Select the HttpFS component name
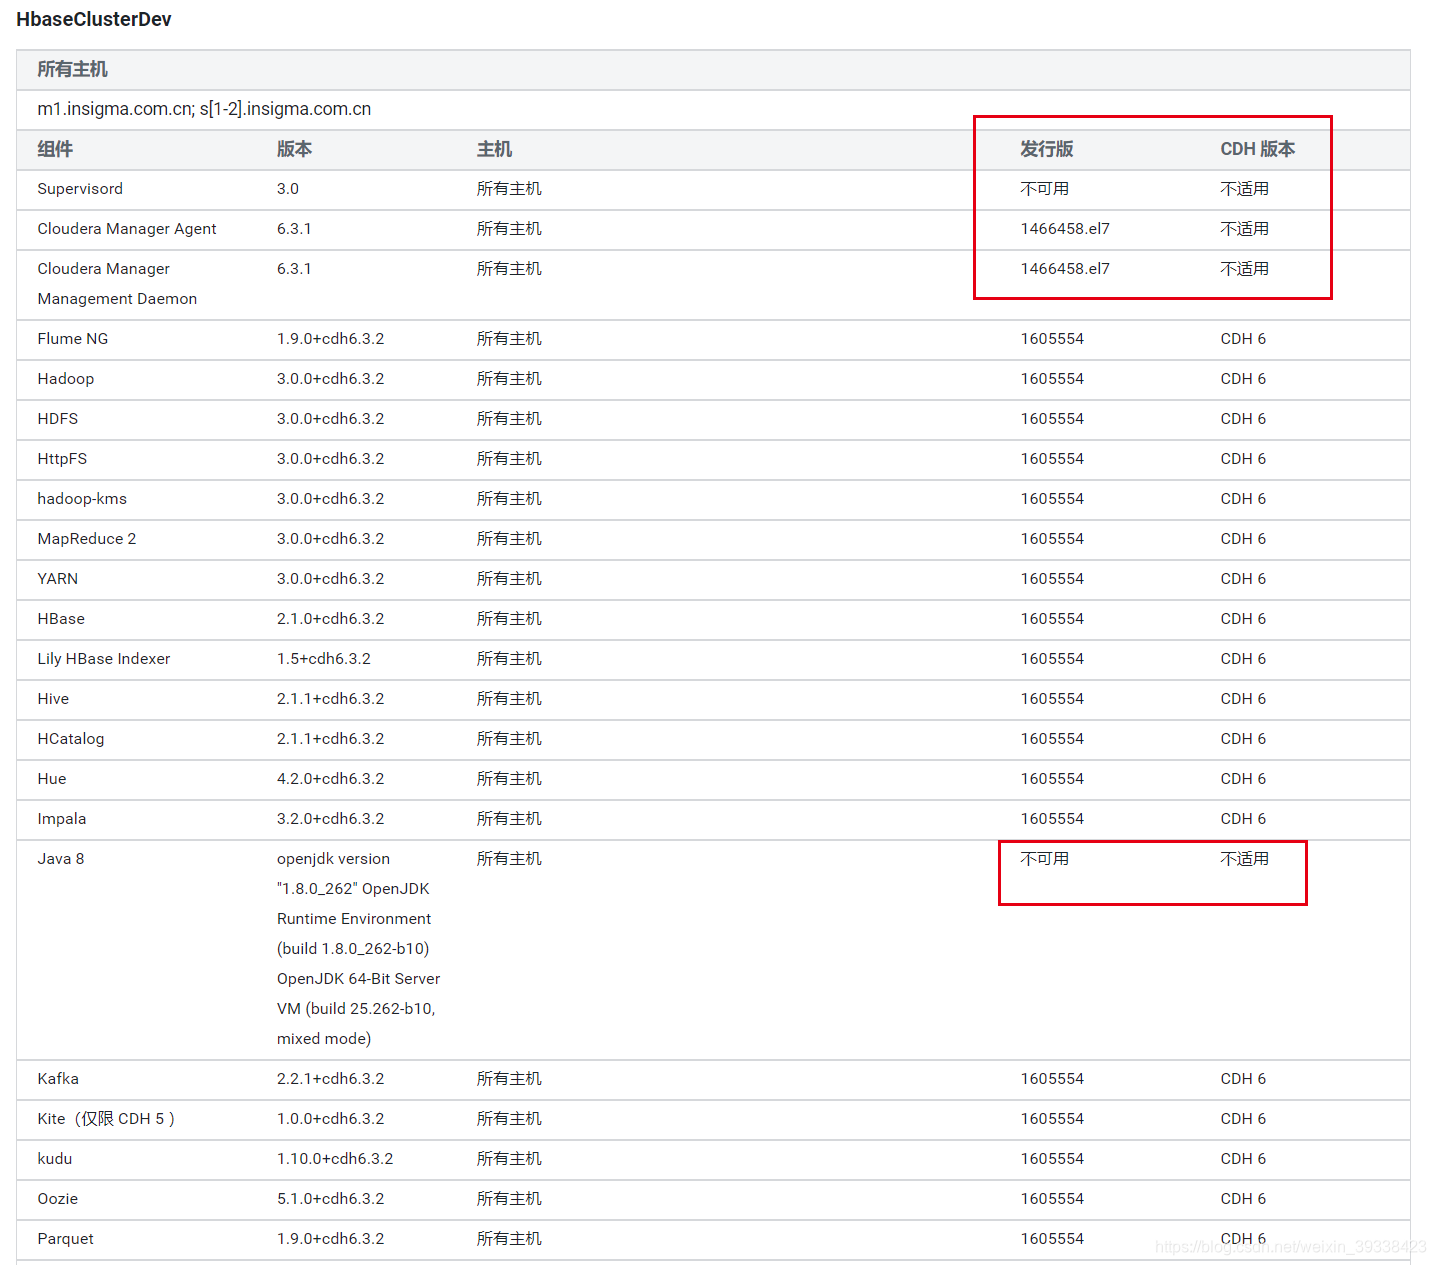Screen dimensions: 1436x1265 click(62, 459)
